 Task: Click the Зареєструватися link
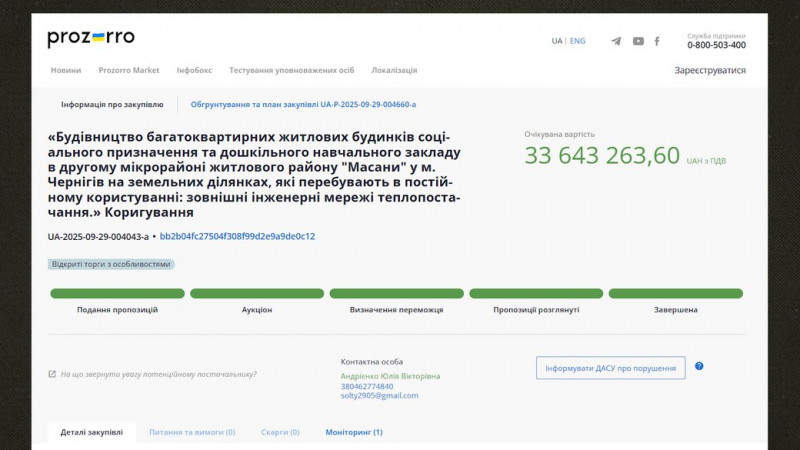[x=710, y=70]
